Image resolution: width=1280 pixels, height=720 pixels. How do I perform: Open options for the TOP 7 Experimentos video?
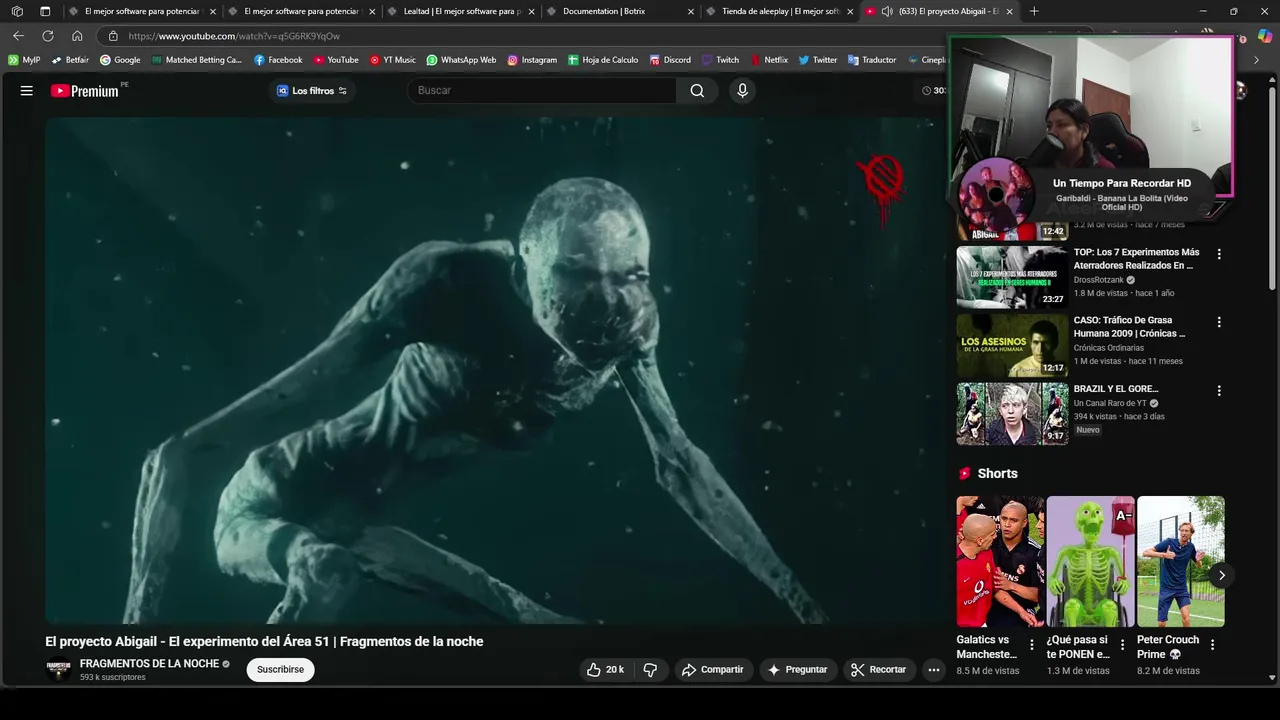[1219, 254]
